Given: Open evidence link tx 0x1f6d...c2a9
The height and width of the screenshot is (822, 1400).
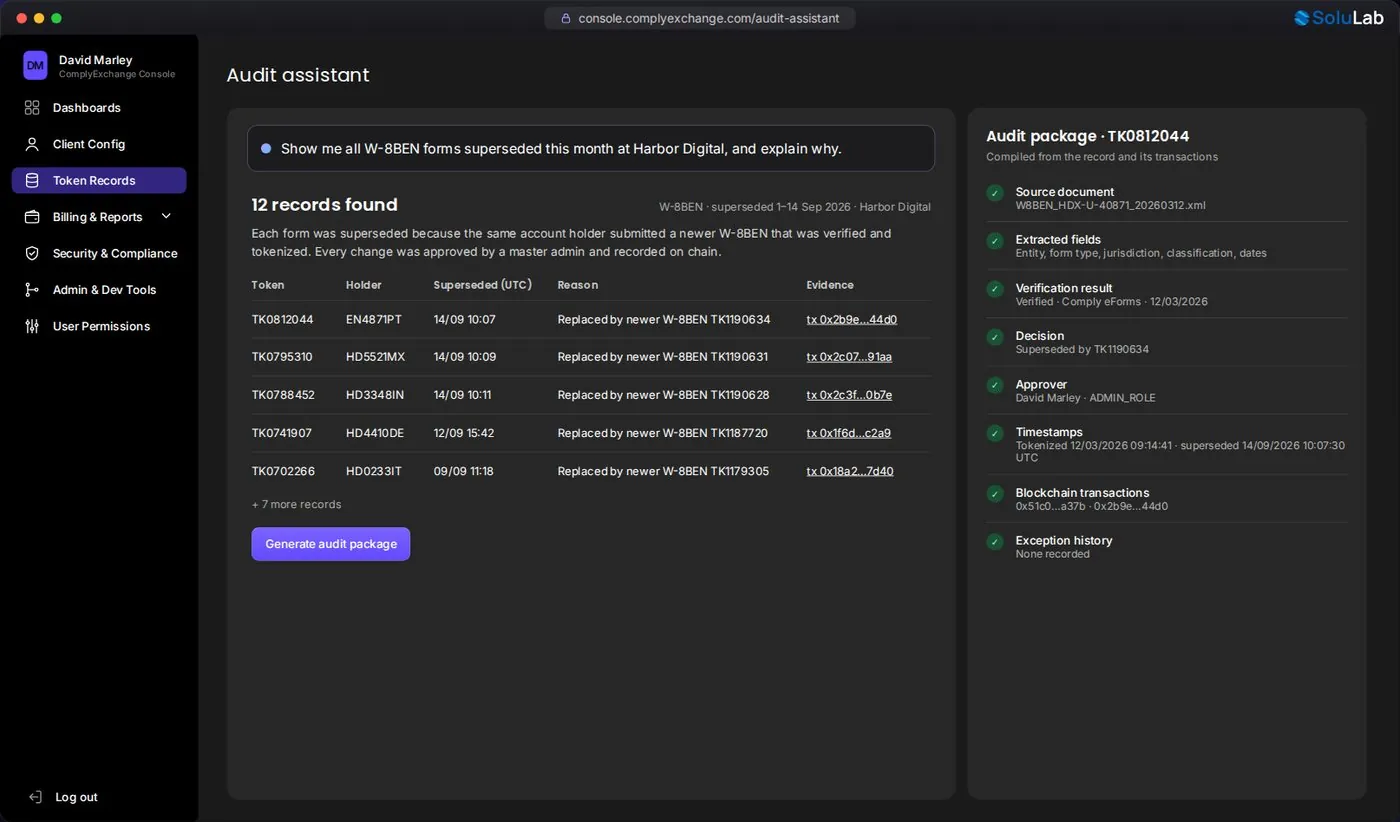Looking at the screenshot, I should pos(849,433).
